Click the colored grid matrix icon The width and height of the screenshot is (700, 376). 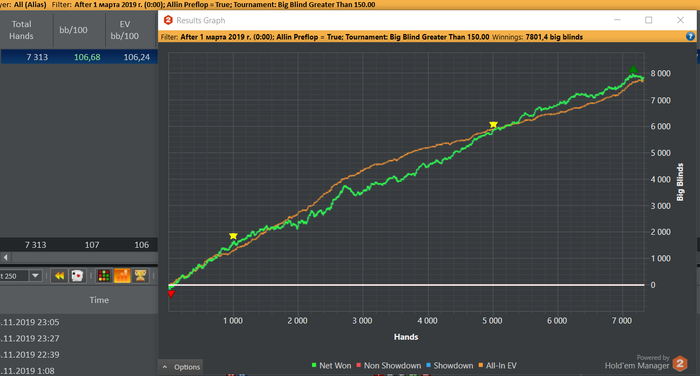click(104, 276)
